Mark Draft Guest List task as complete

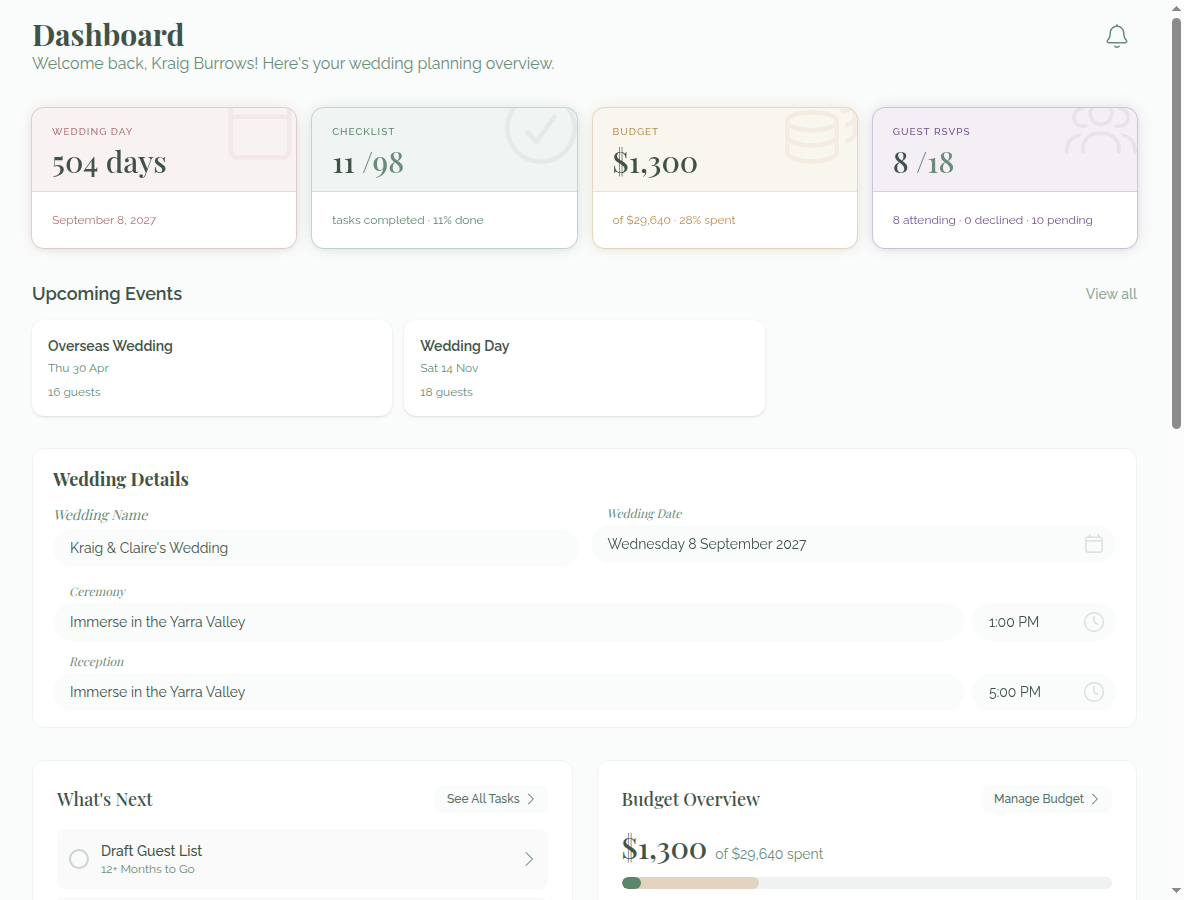pos(79,858)
